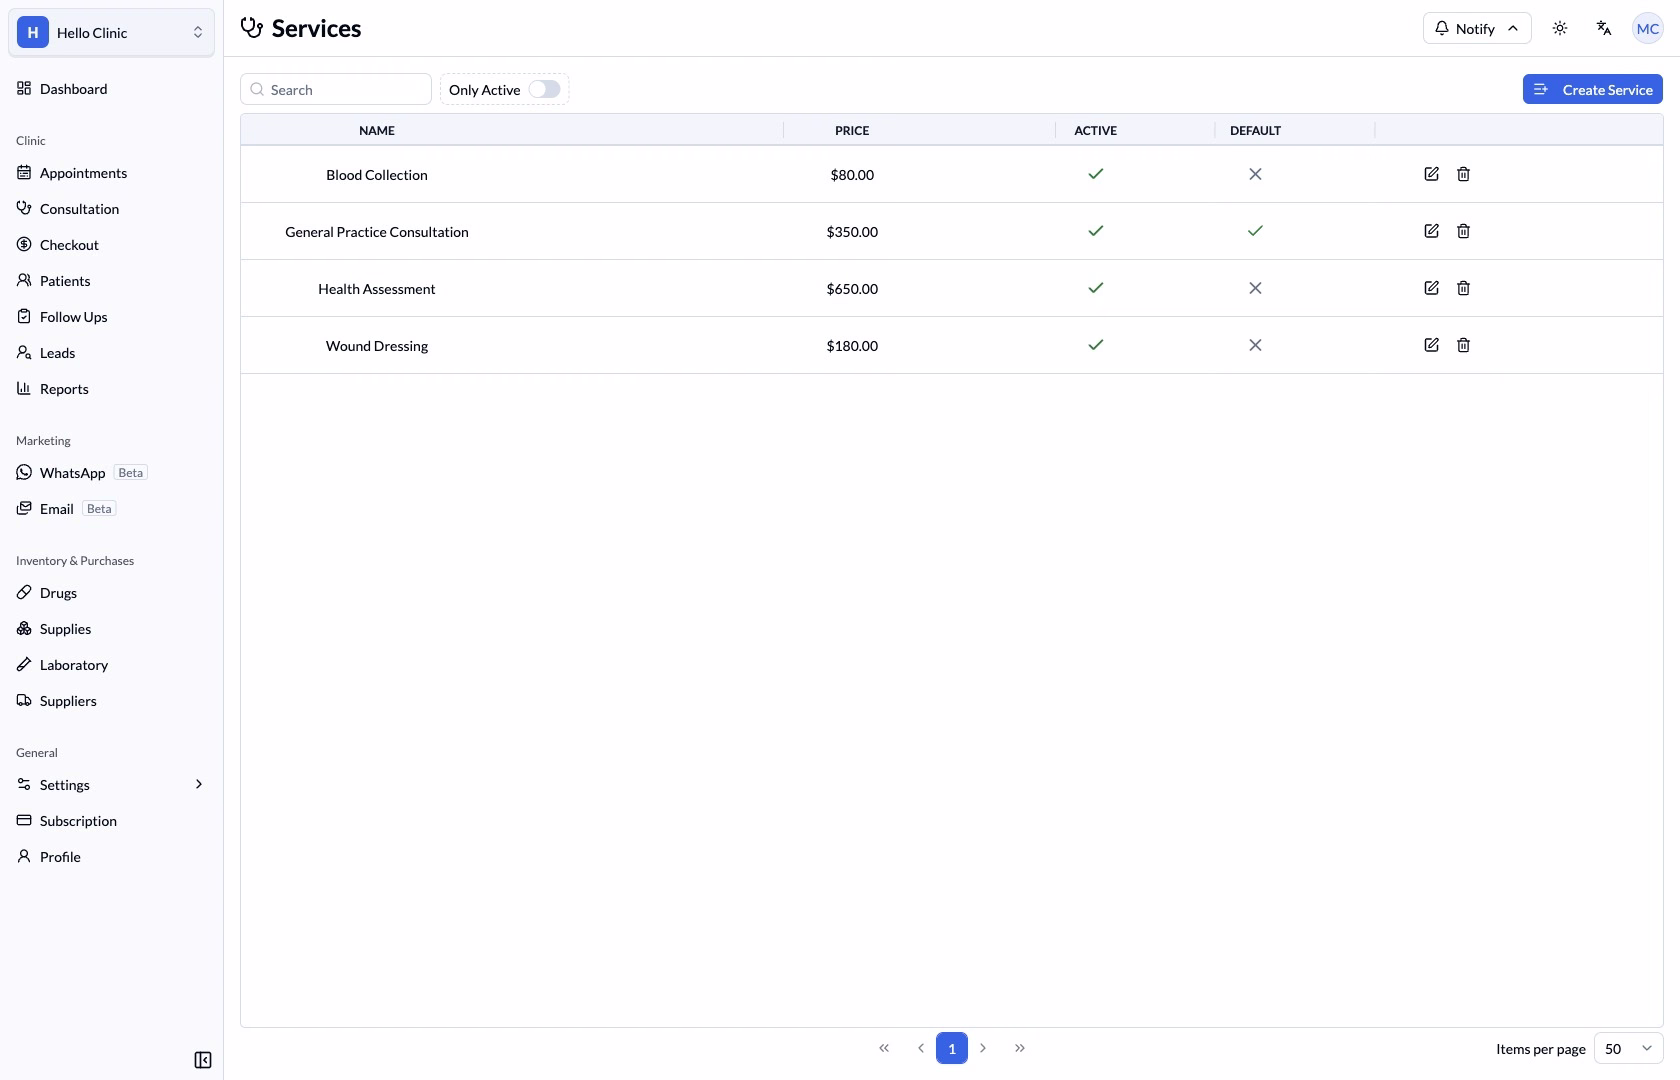Open the Items per page dropdown
This screenshot has height=1080, width=1680.
(x=1628, y=1048)
